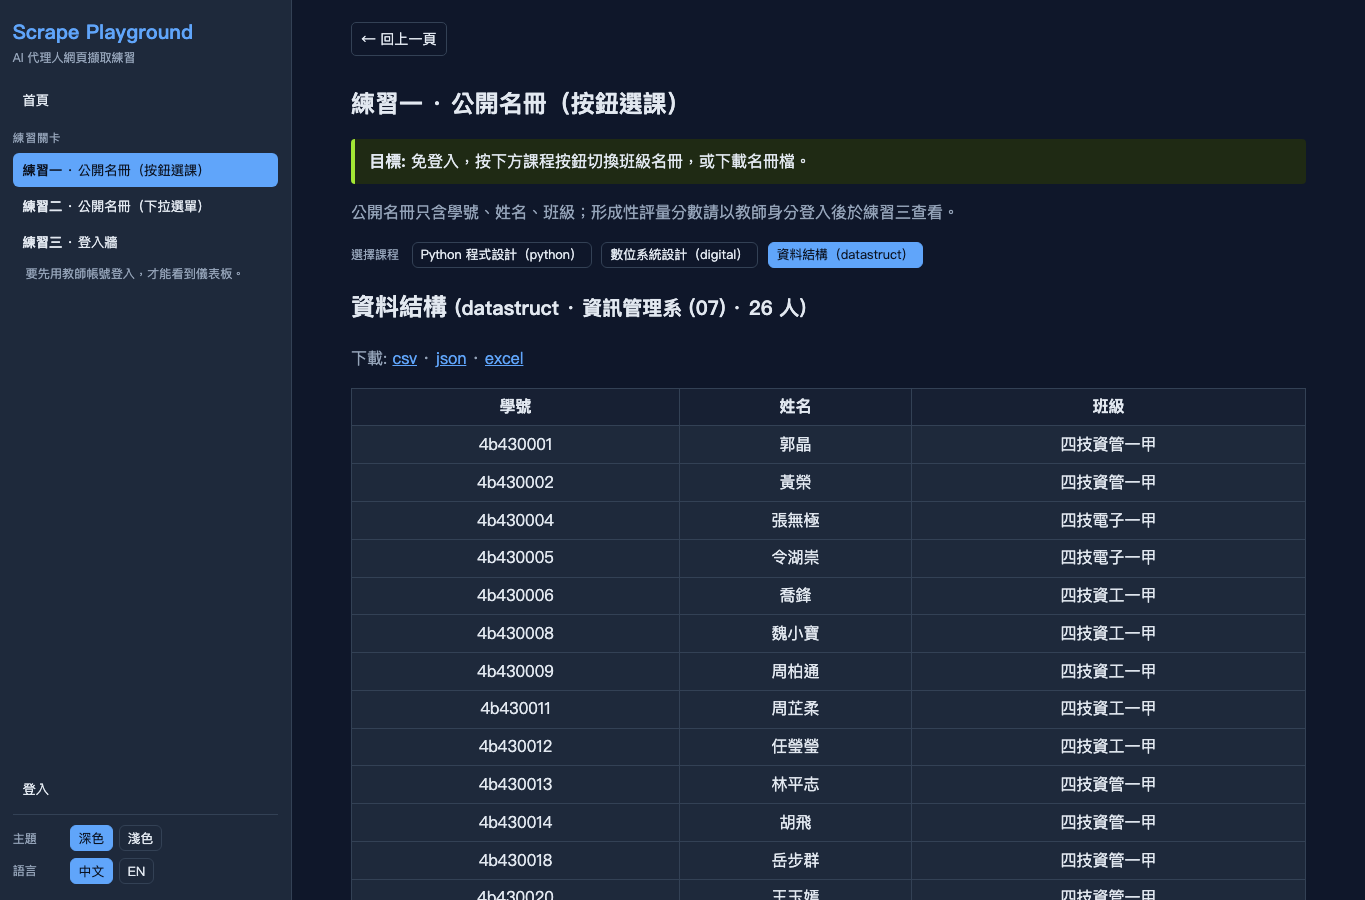Click the 姓名 column header

click(795, 407)
